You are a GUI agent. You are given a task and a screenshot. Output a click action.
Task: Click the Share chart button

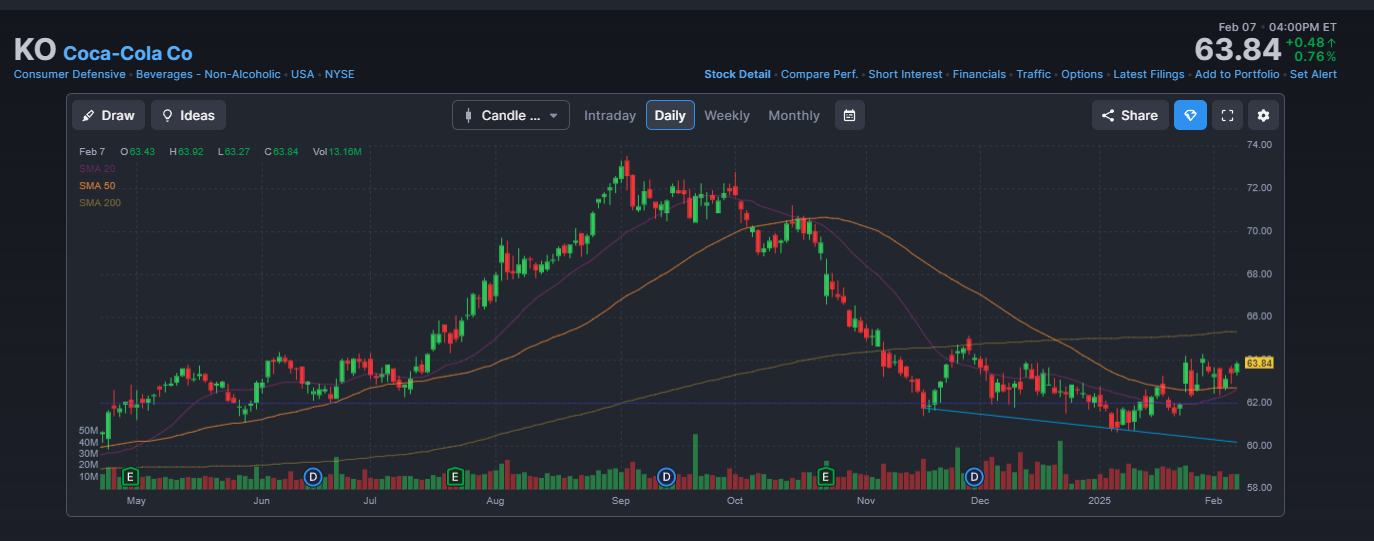[1130, 115]
